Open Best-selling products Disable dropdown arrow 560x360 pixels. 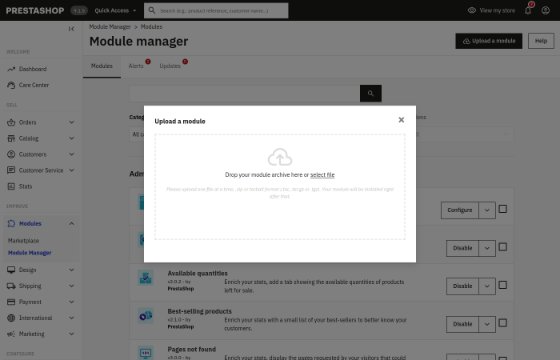(x=487, y=324)
